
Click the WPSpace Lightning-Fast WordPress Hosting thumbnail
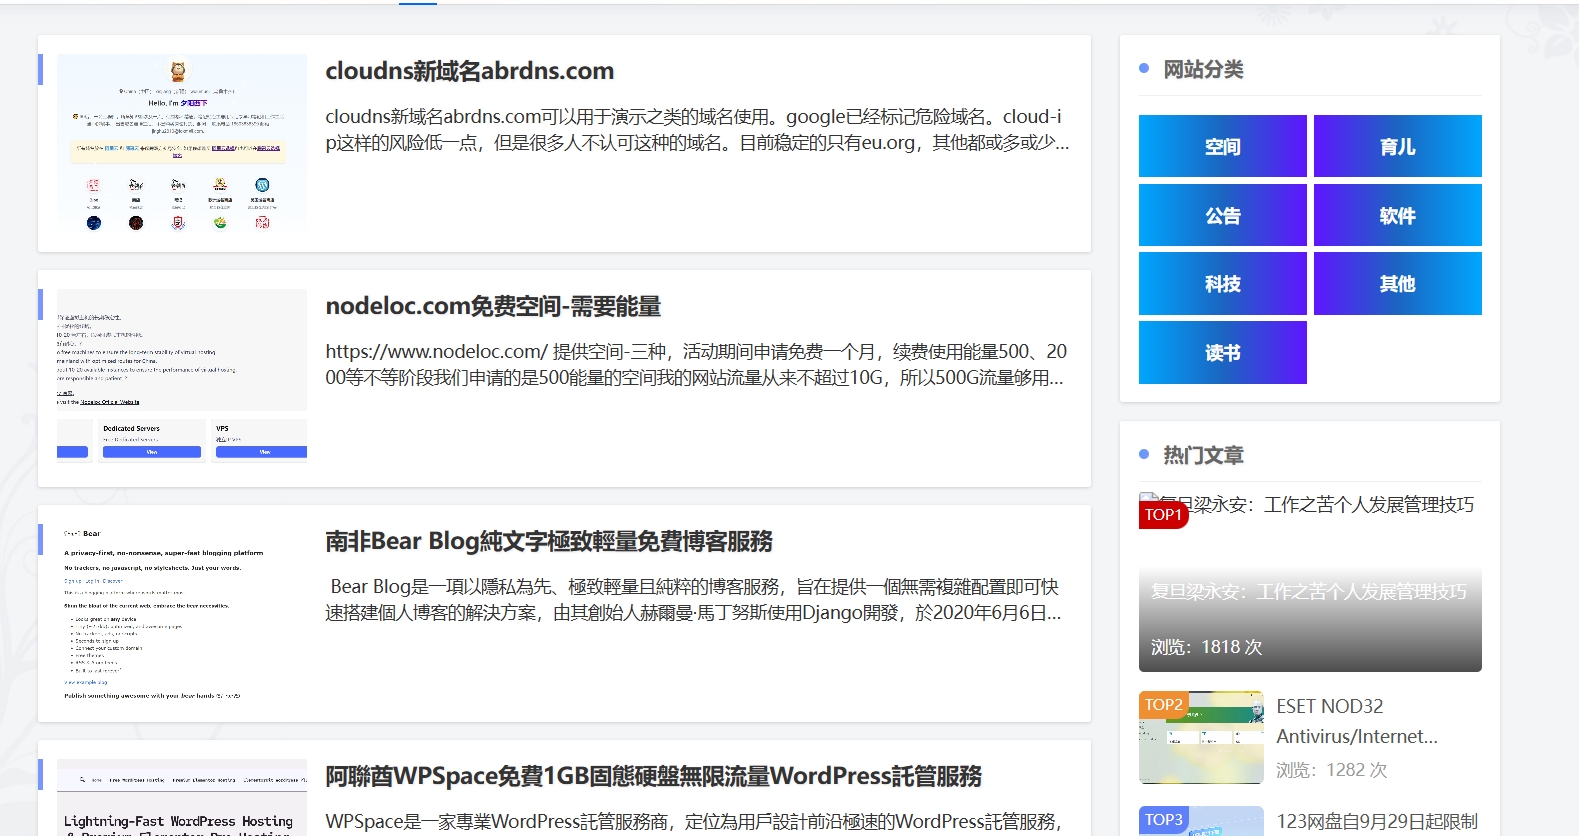[x=182, y=797]
